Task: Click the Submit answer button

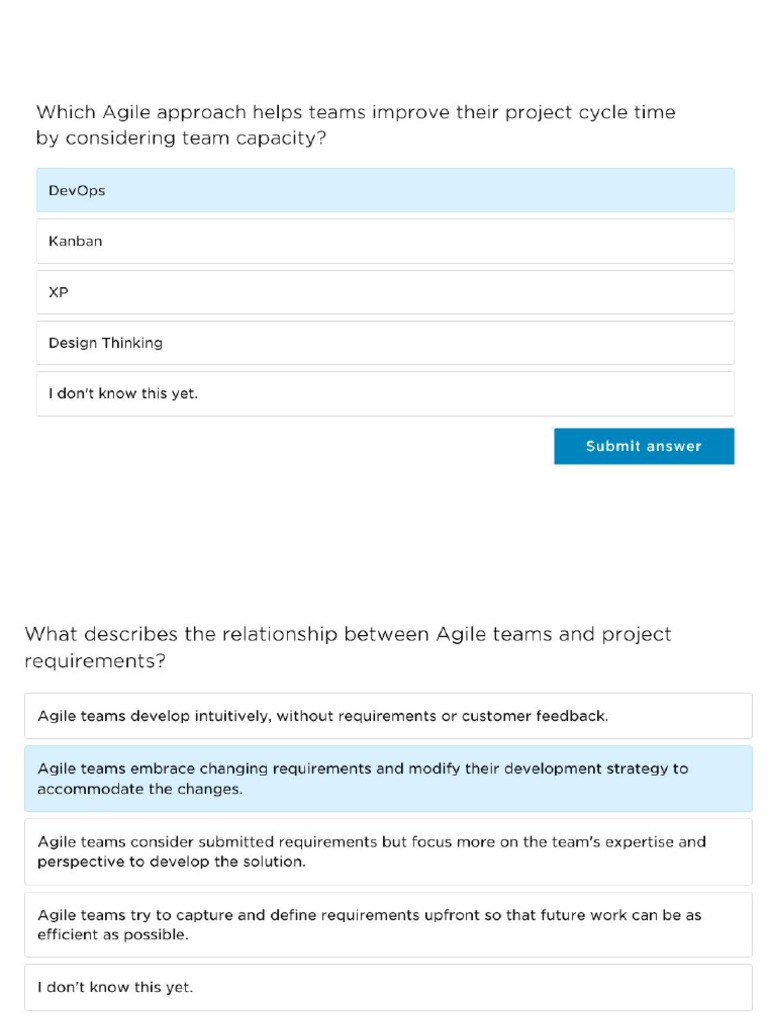Action: click(644, 446)
